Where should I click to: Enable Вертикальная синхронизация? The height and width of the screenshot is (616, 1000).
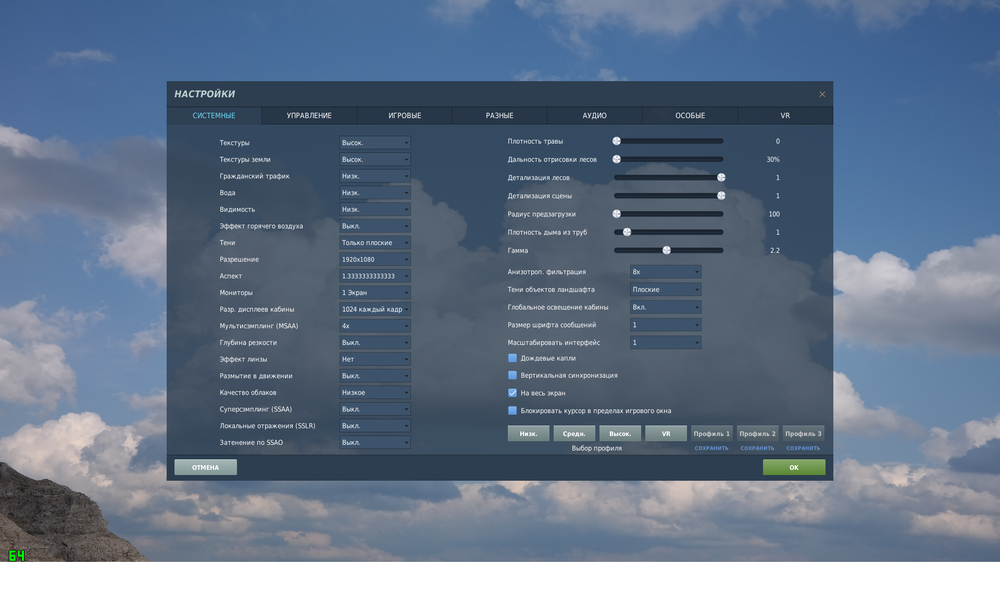point(512,375)
